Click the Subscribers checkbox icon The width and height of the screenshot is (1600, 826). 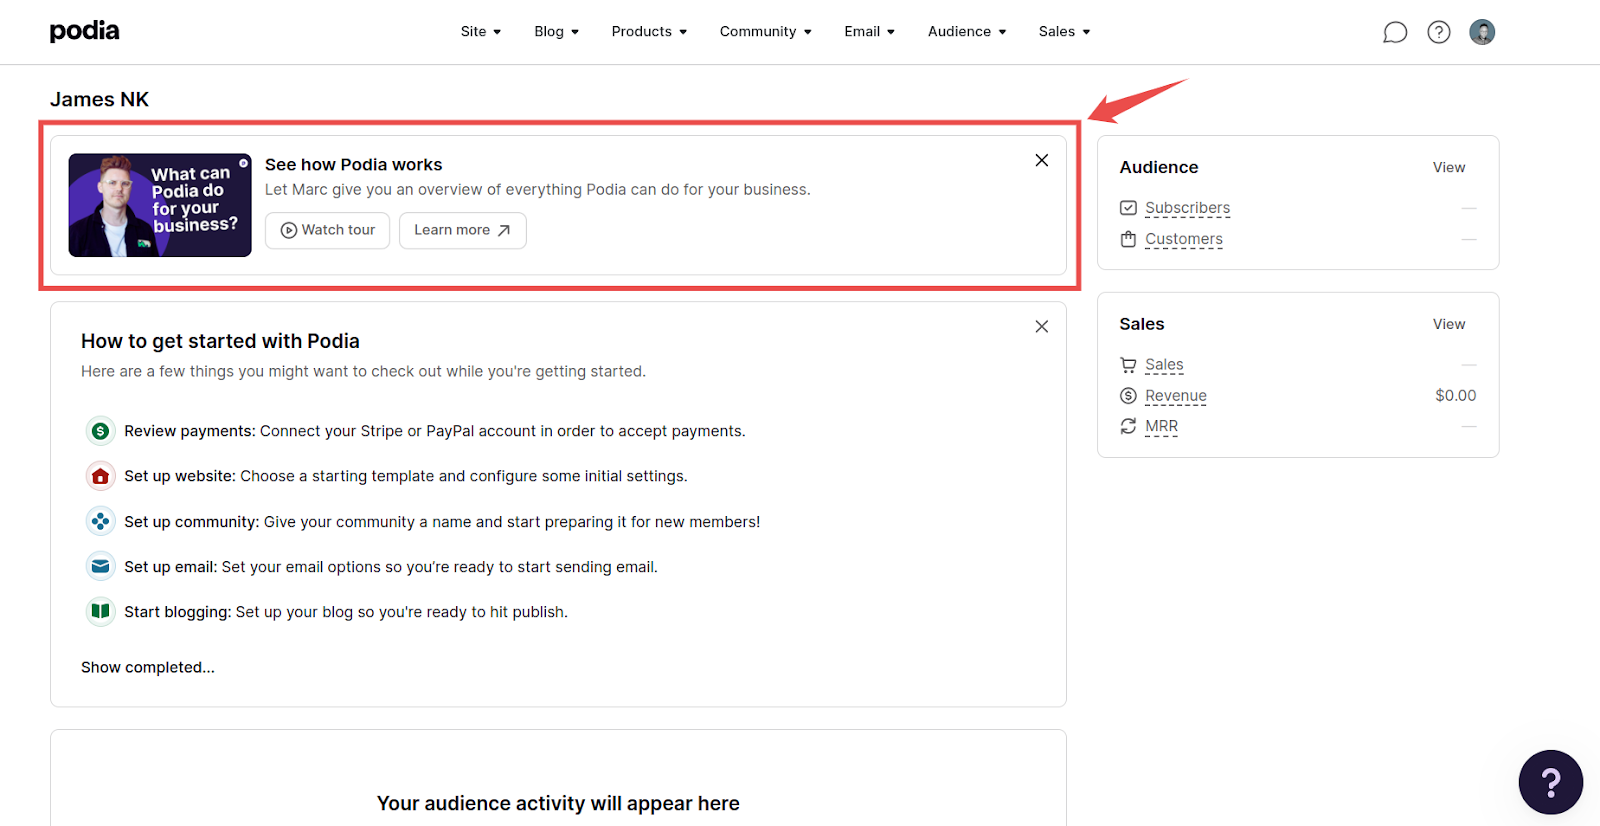[1128, 208]
